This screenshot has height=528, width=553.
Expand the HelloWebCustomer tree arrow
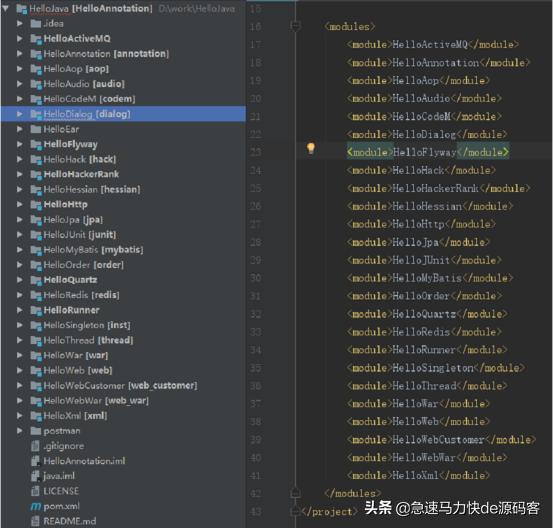click(x=20, y=386)
